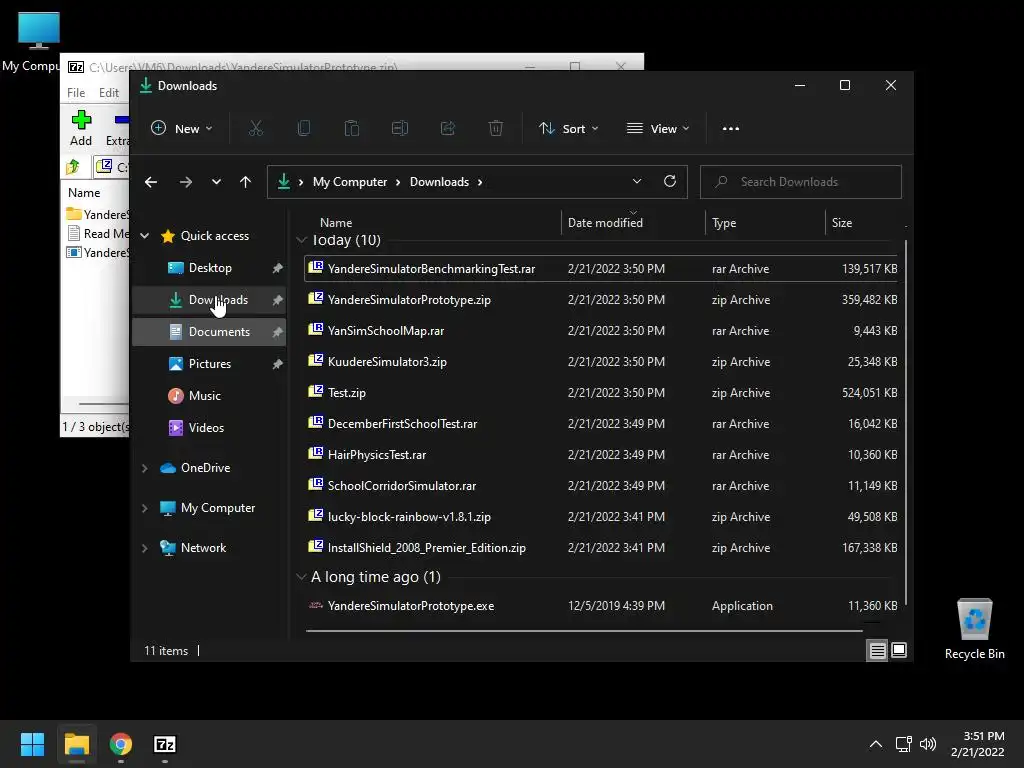Collapse the Today group
The height and width of the screenshot is (768, 1024).
[301, 240]
